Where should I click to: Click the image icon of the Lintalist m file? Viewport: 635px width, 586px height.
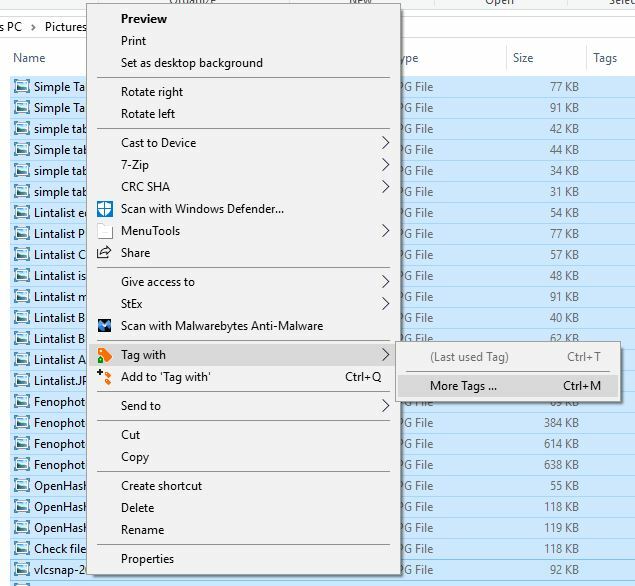[21, 296]
